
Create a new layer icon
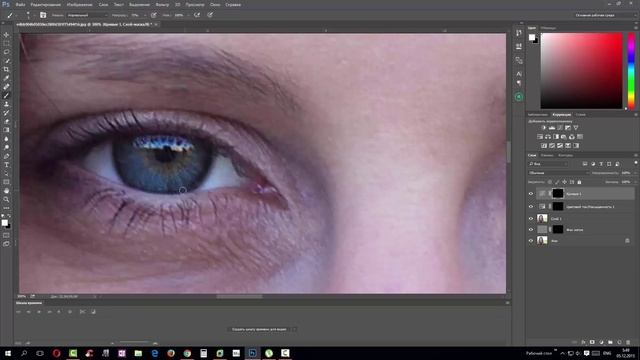point(619,342)
